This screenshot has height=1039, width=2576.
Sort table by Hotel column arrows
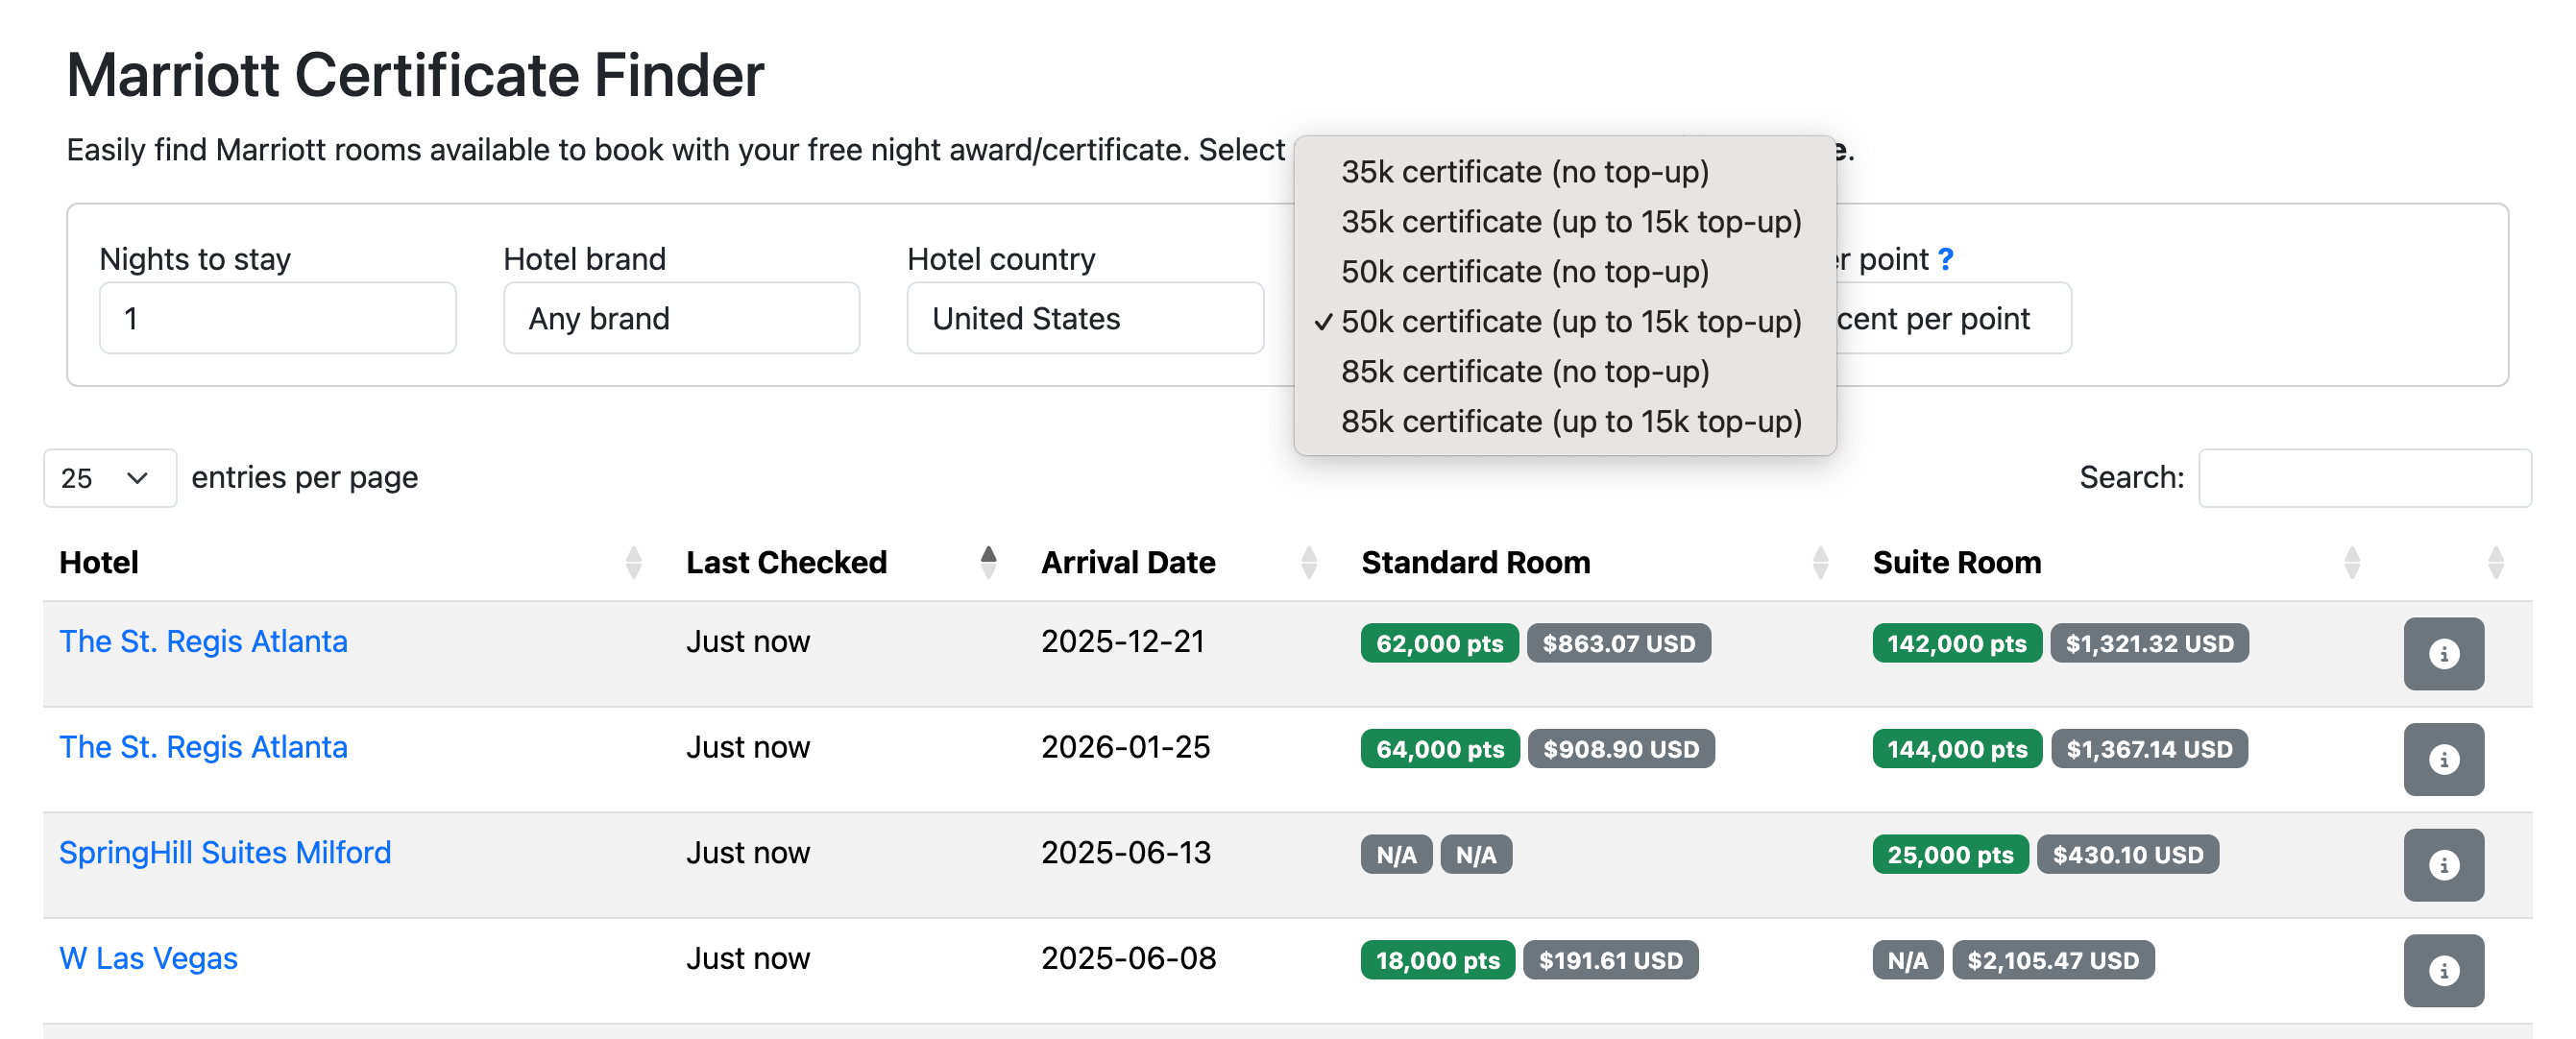pos(633,562)
